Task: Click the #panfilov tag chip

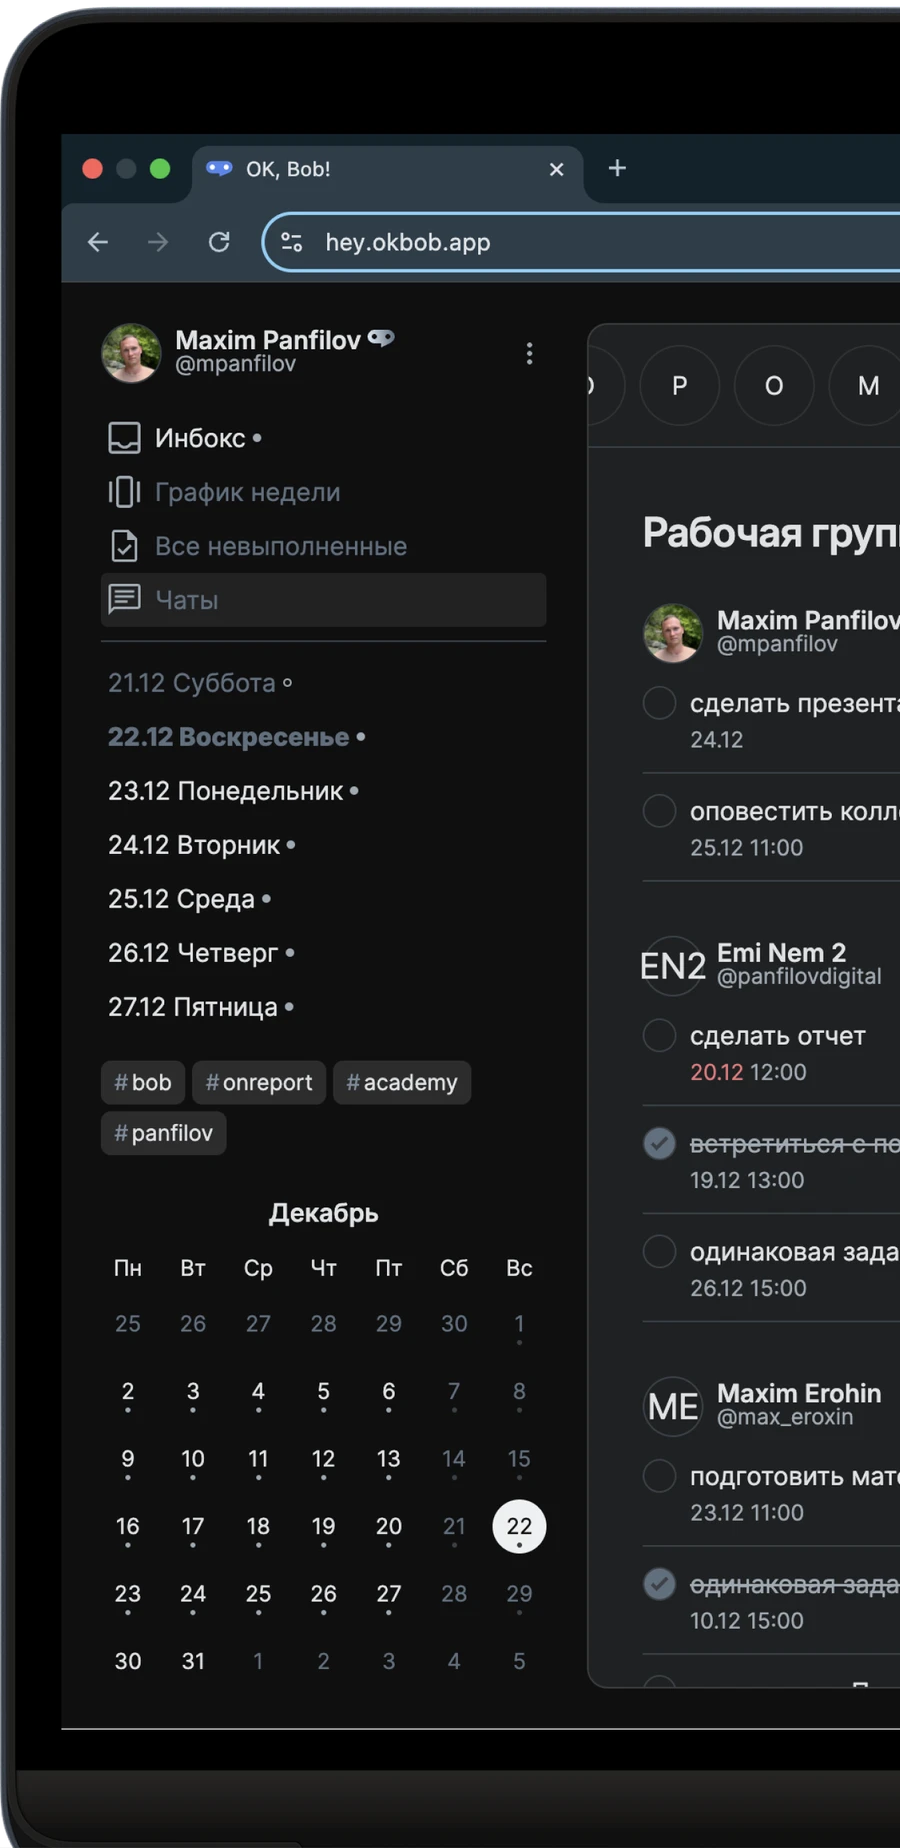Action: click(x=163, y=1133)
